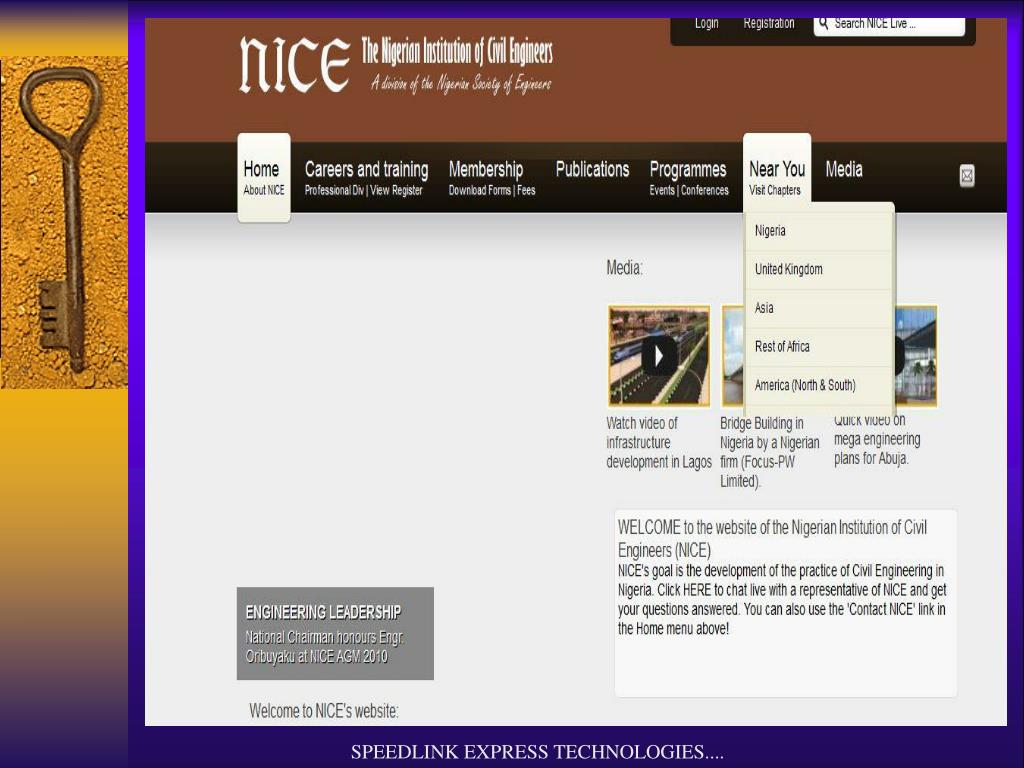Screen dimensions: 1024x768
Task: Open the Abuja mega engineering video thumbnail
Action: click(916, 356)
